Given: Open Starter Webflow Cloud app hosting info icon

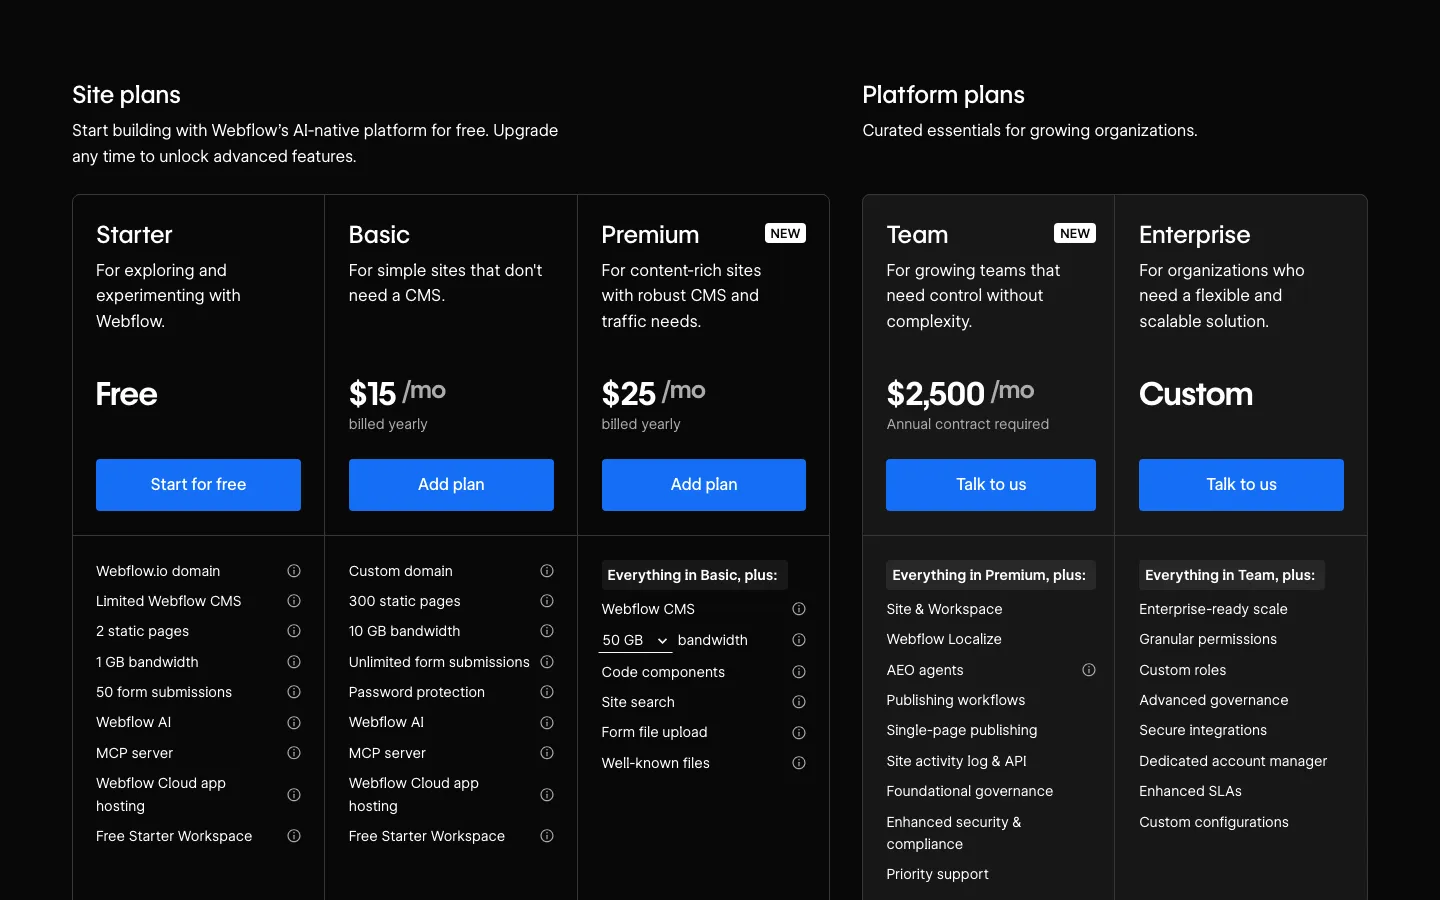Looking at the screenshot, I should click(294, 795).
